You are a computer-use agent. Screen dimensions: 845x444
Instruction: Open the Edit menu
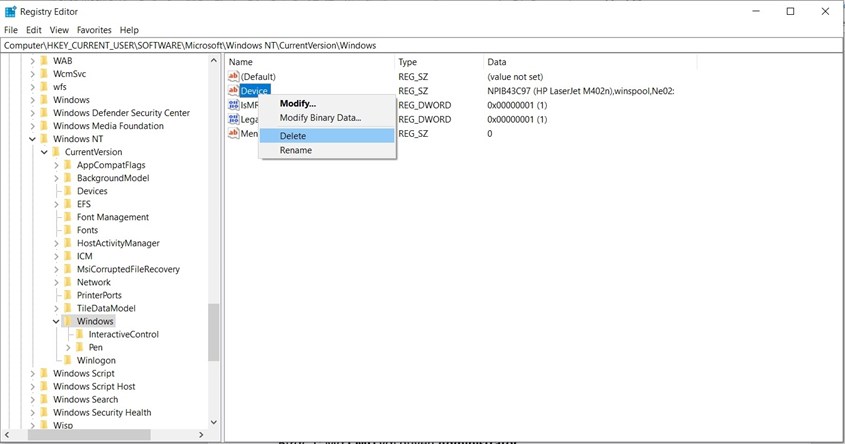click(x=33, y=30)
